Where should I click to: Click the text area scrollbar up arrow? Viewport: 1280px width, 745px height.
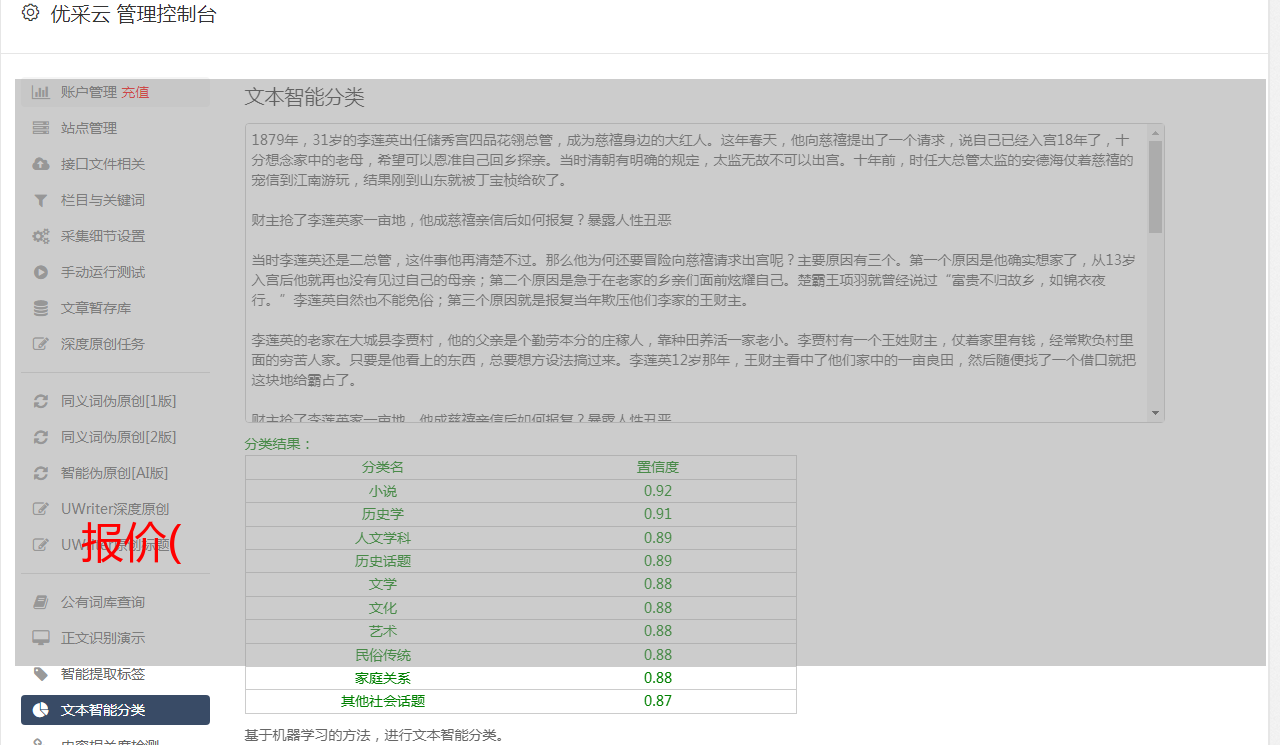click(1156, 132)
